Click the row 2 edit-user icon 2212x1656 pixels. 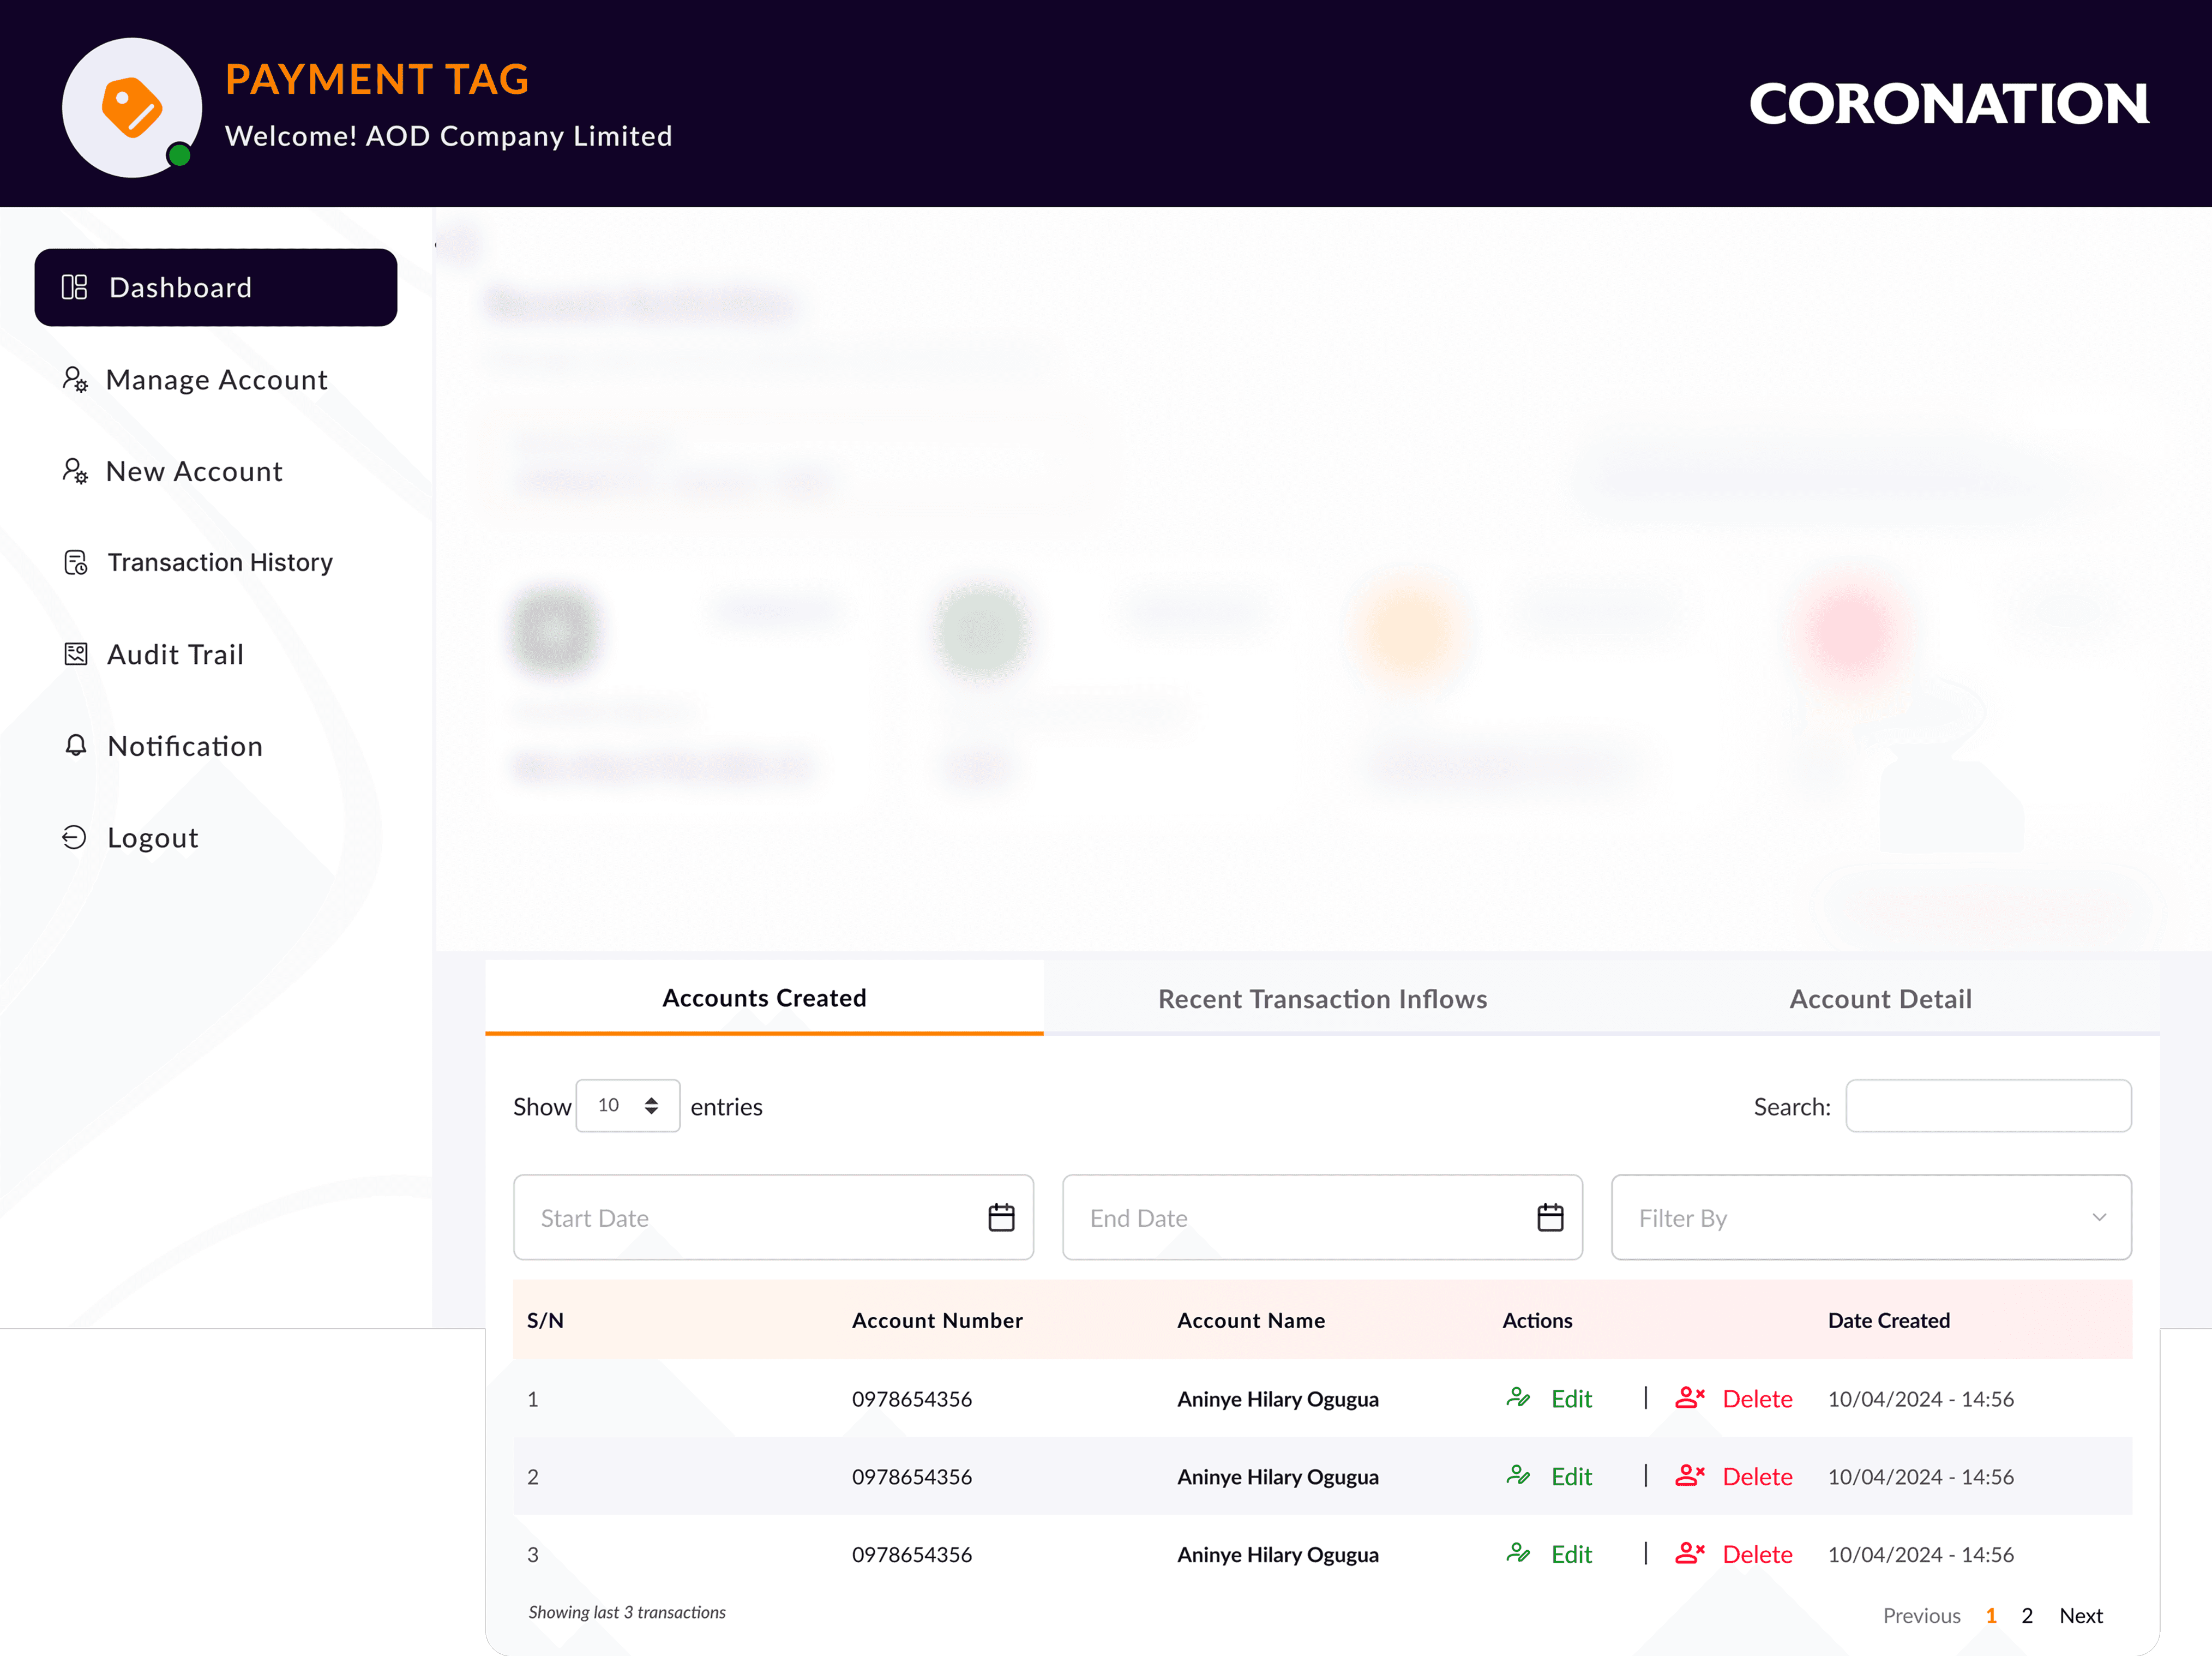tap(1518, 1475)
